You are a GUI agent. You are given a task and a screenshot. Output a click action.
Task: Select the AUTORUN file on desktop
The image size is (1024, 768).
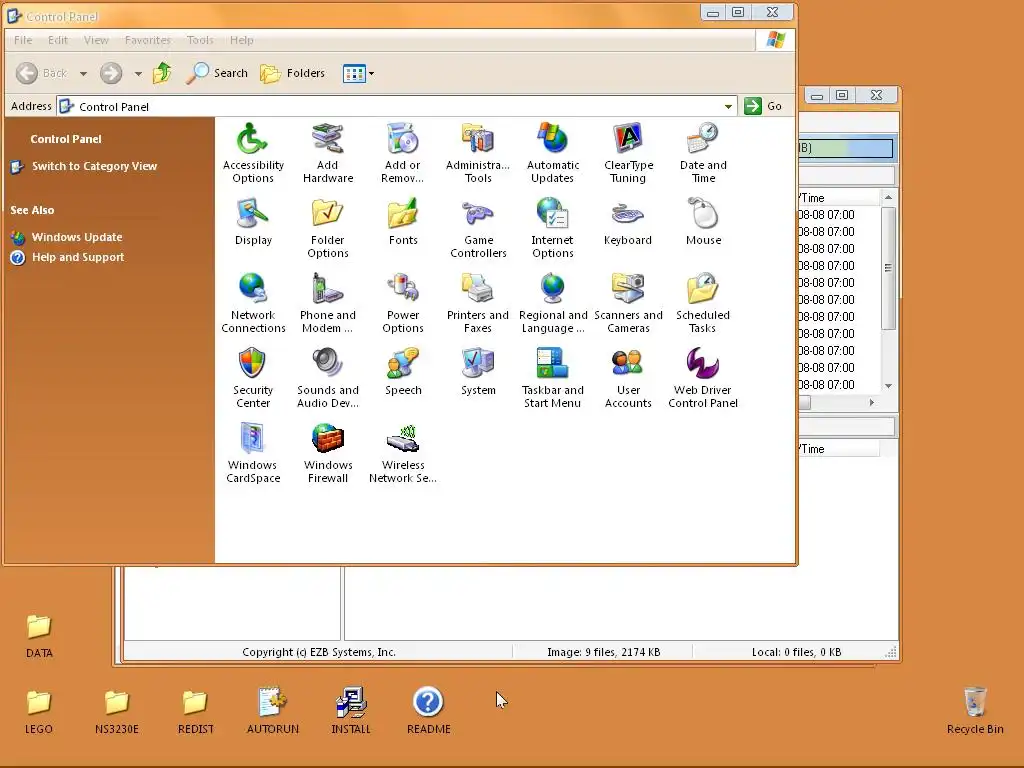click(x=273, y=711)
